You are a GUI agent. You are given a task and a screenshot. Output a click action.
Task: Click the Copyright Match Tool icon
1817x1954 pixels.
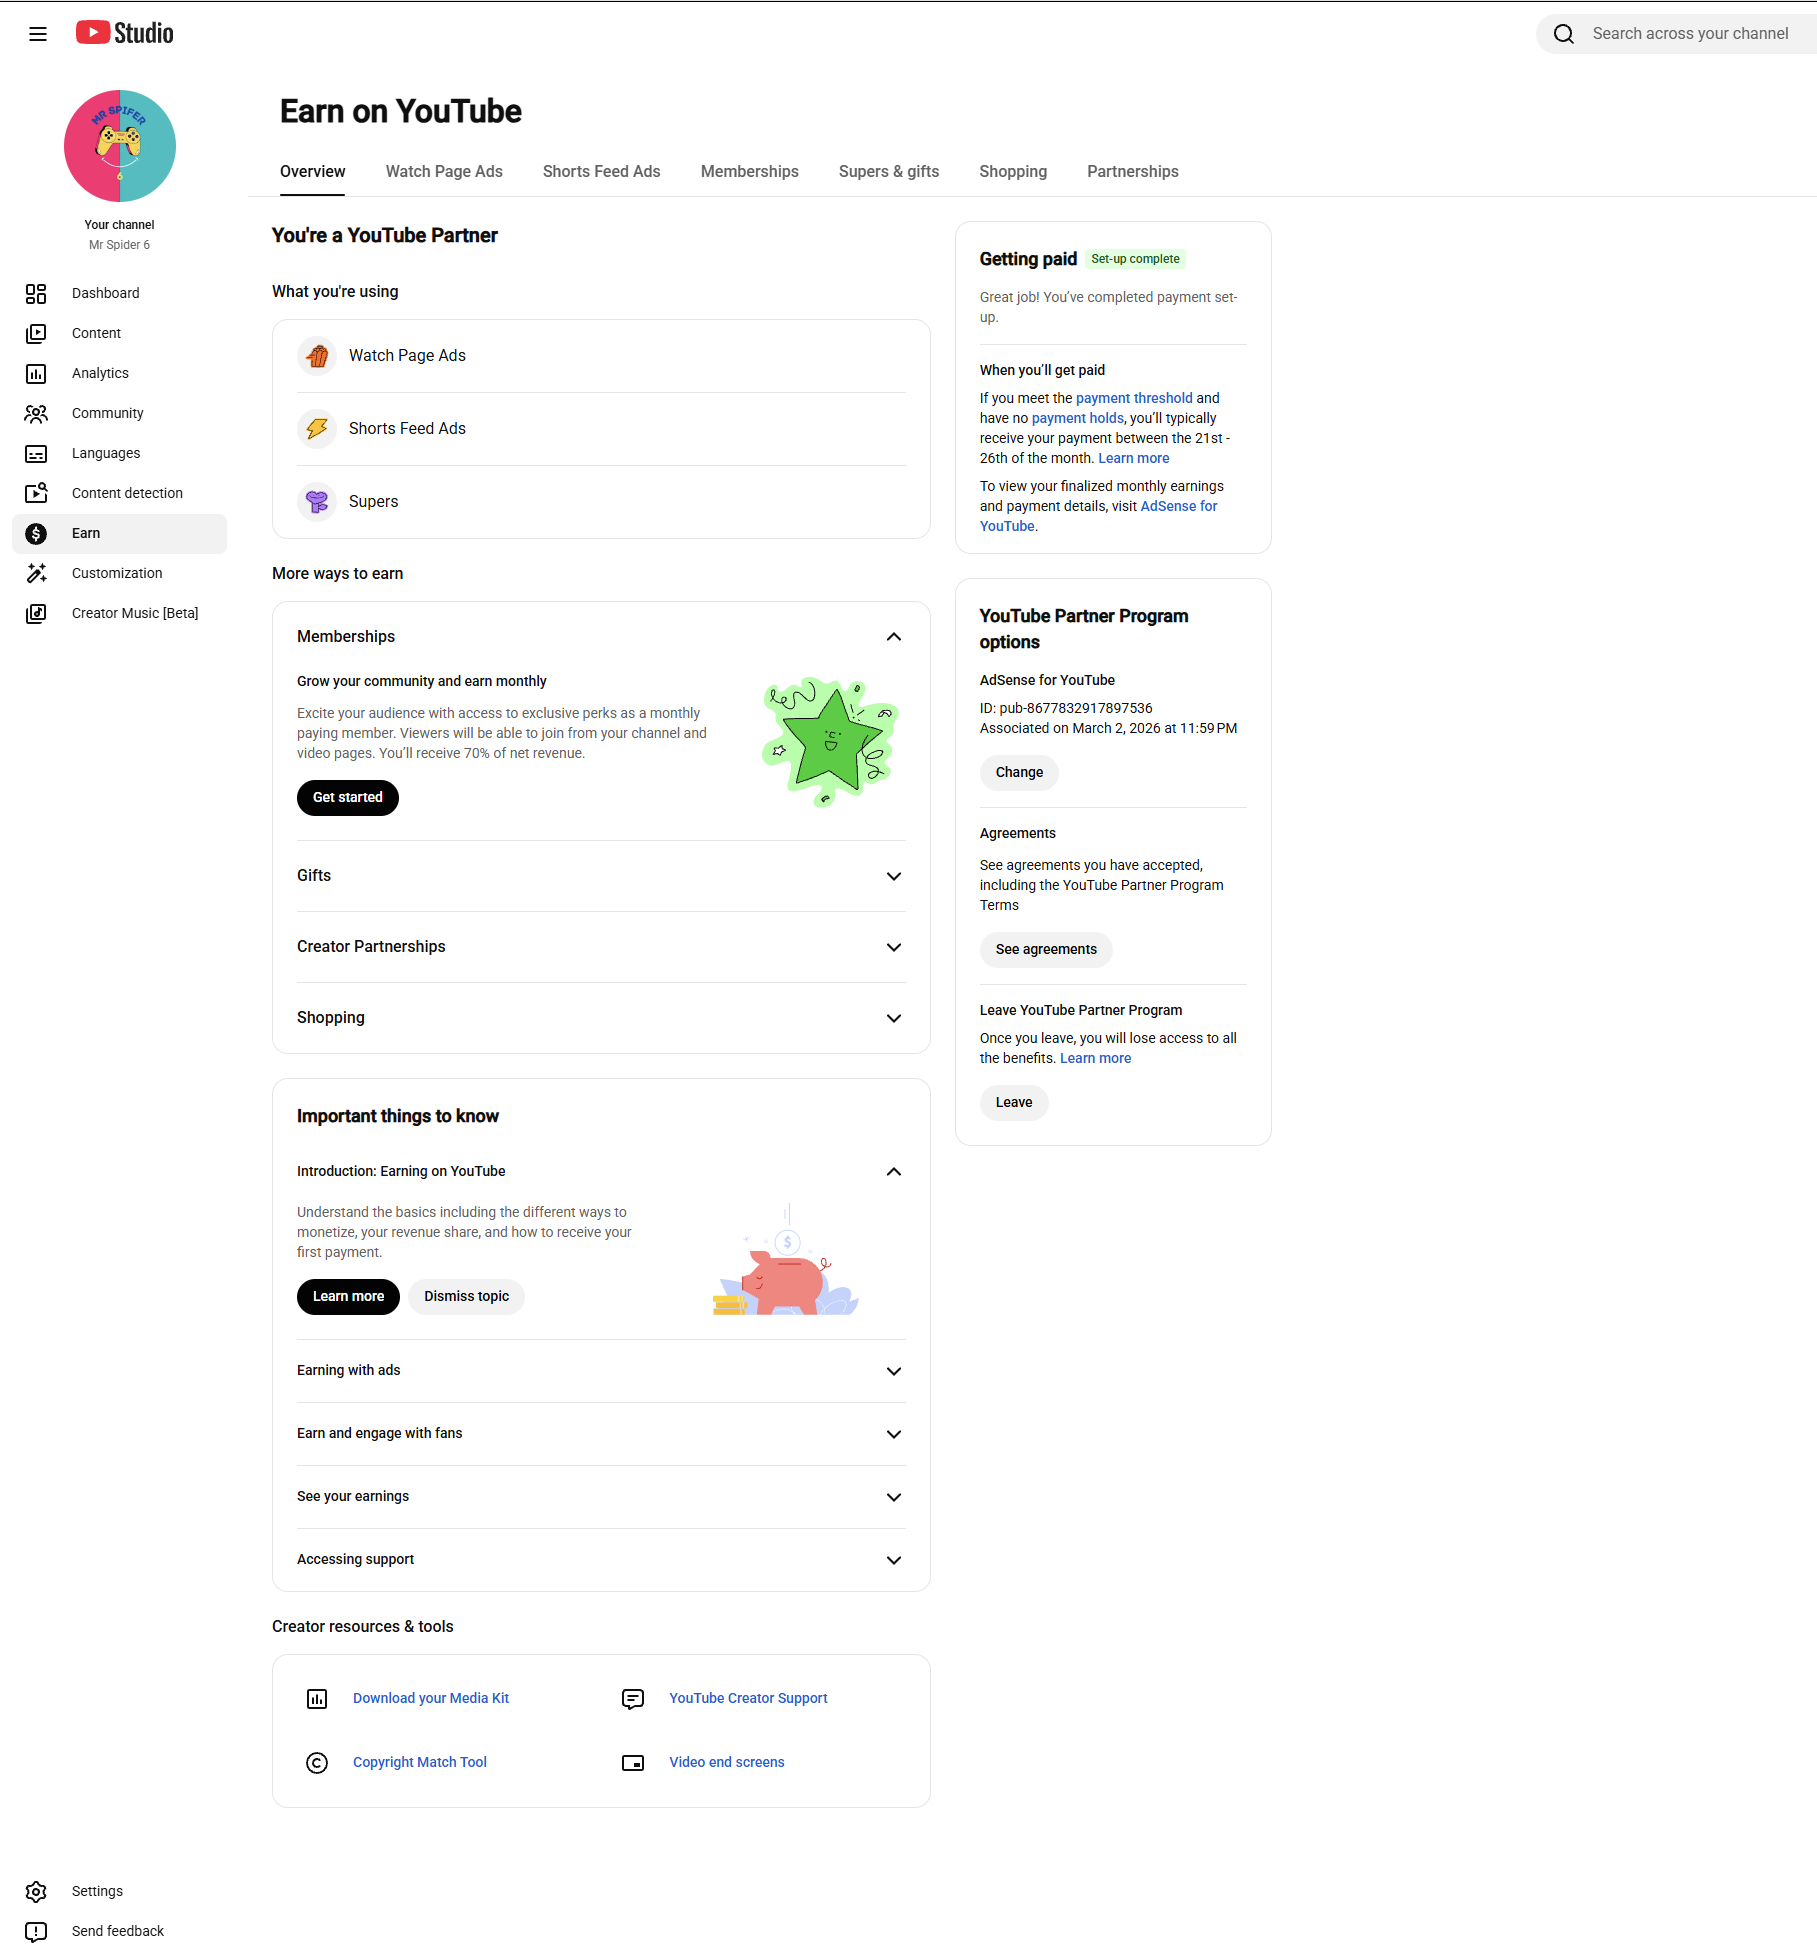click(317, 1763)
